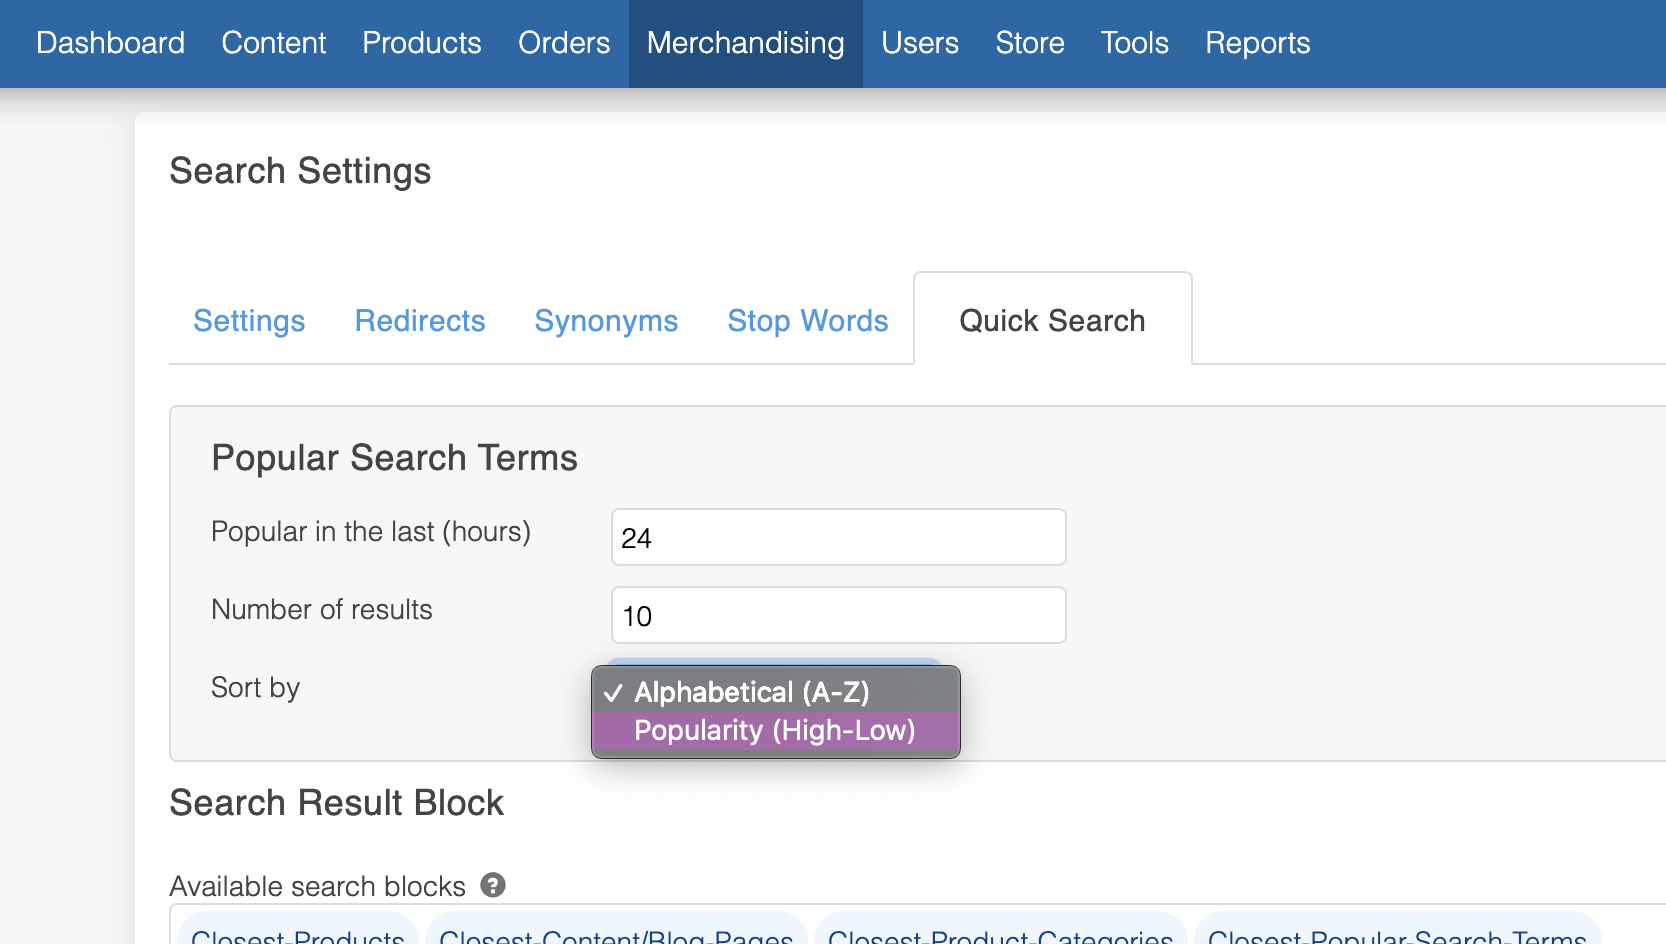
Task: Open the Synonyms tab
Action: point(606,321)
